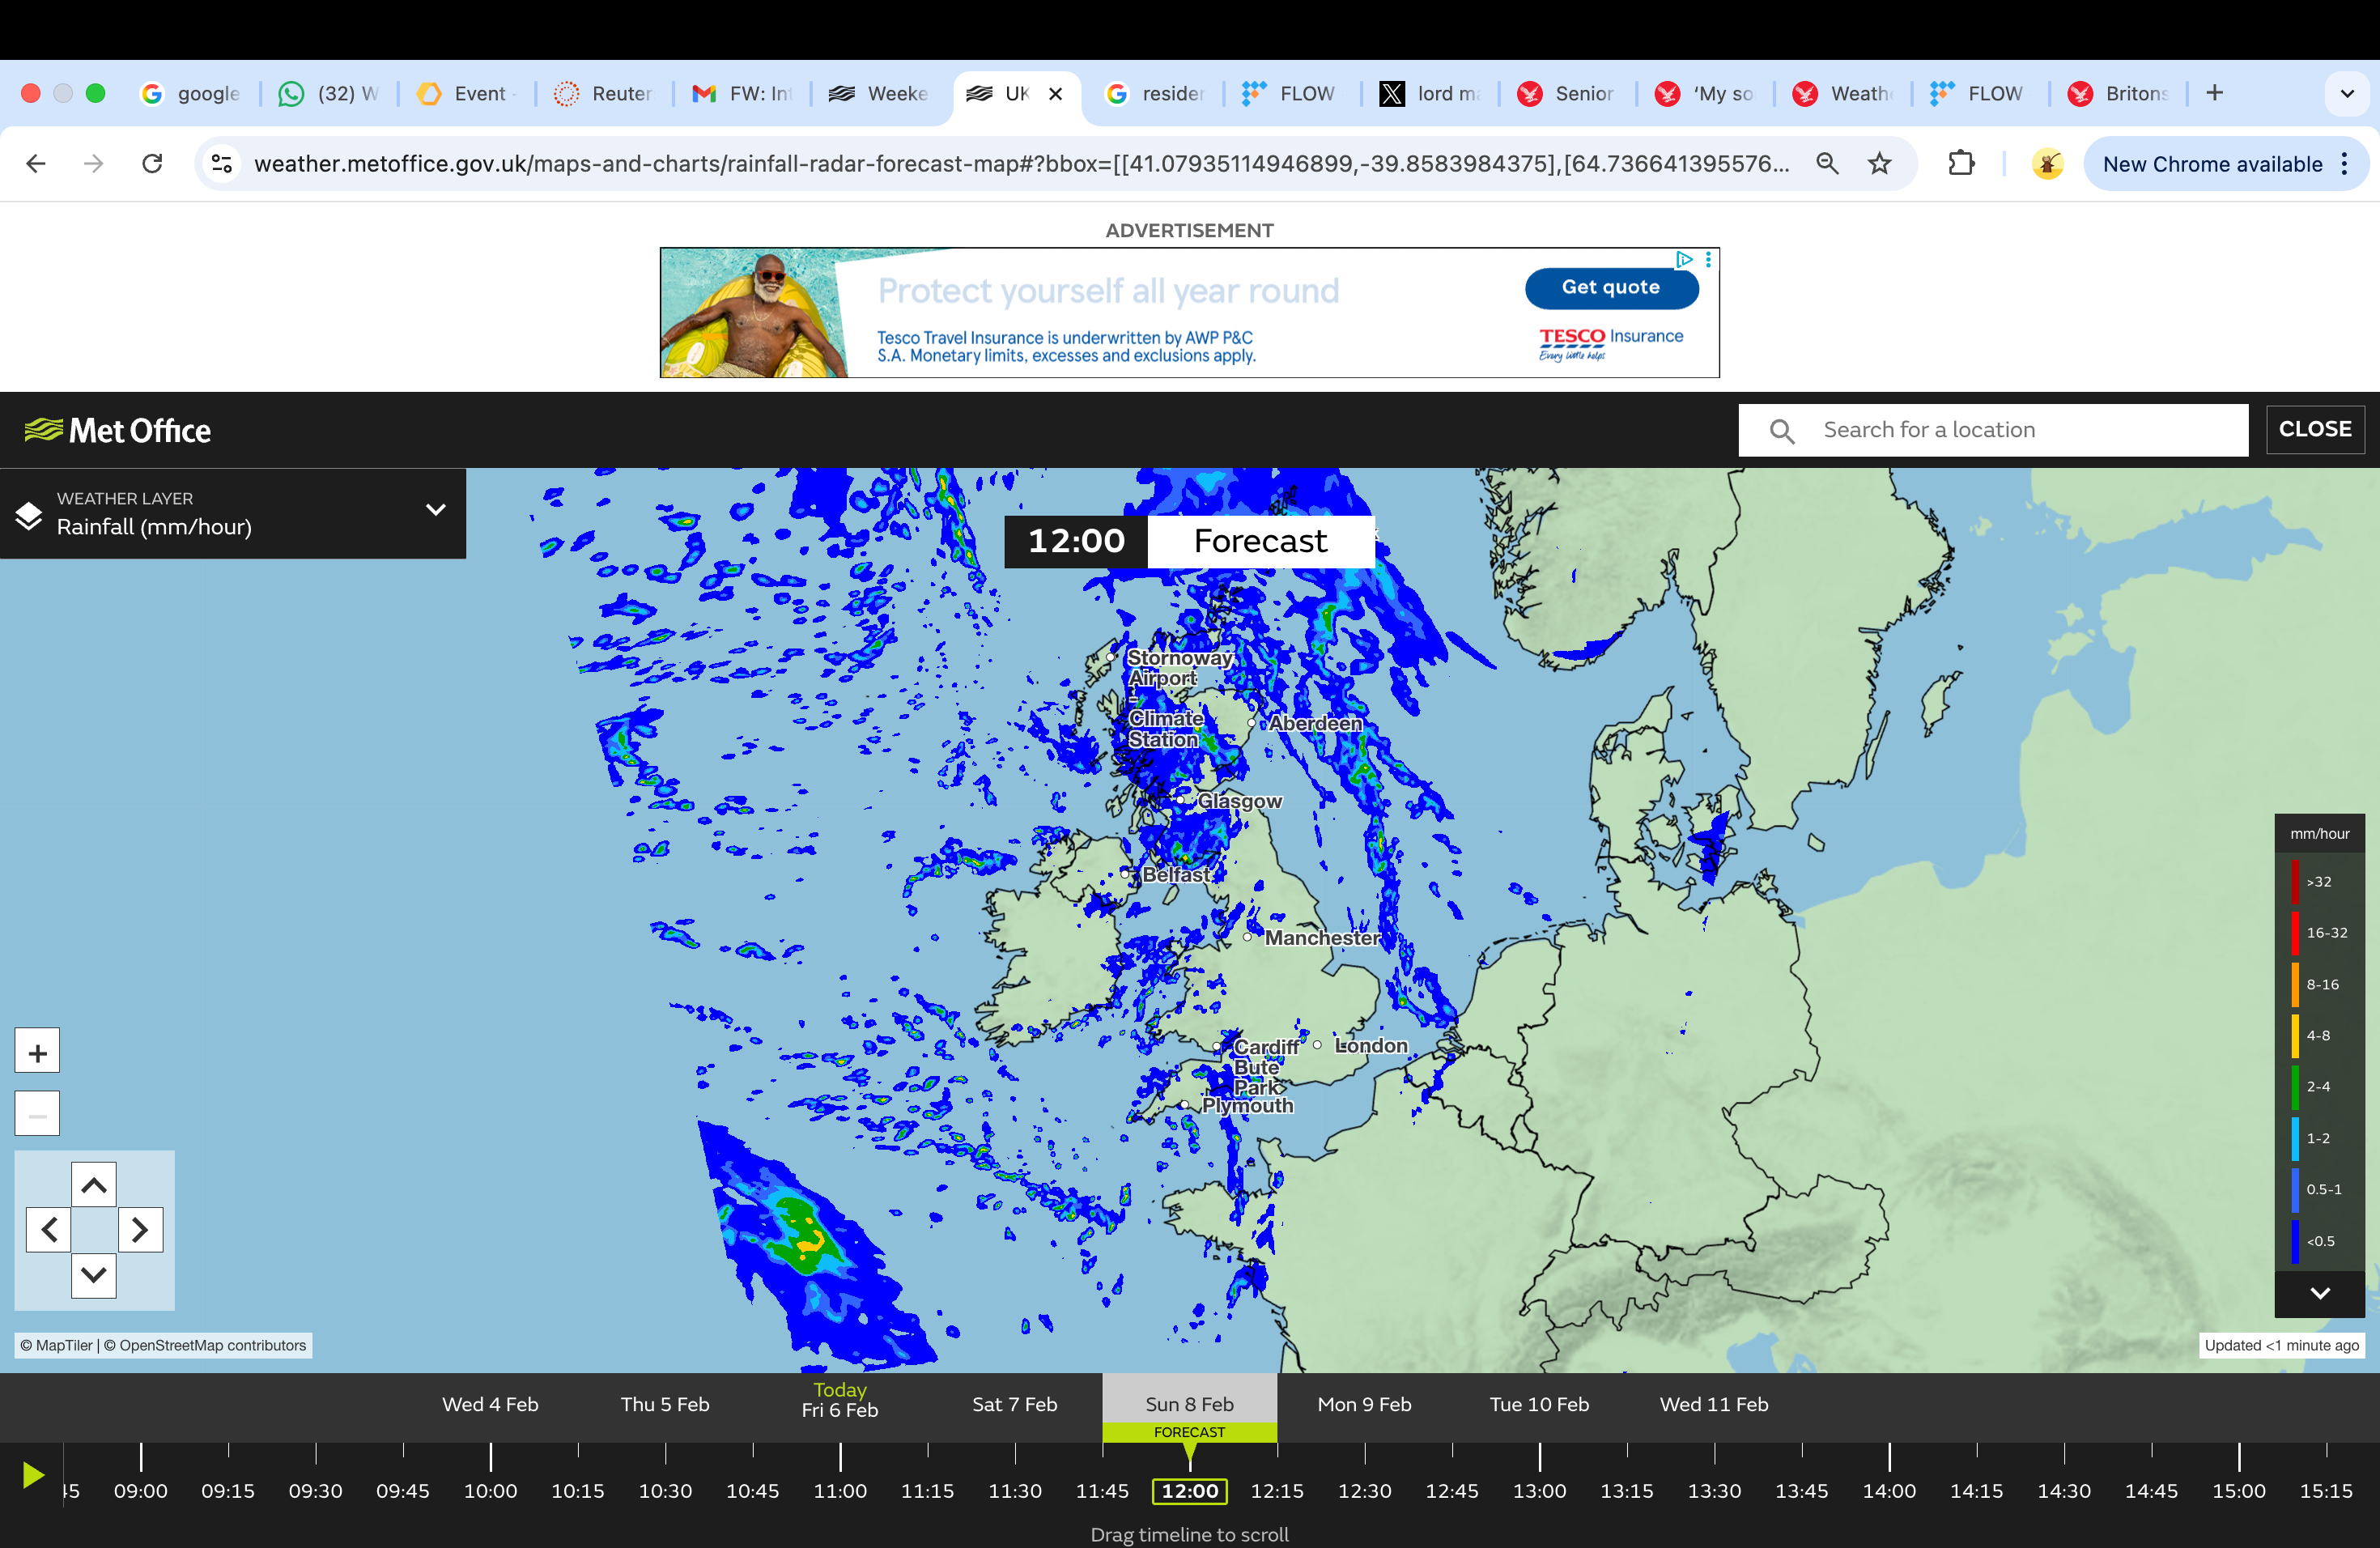The height and width of the screenshot is (1548, 2380).
Task: Click the browser reload icon
Action: click(152, 163)
